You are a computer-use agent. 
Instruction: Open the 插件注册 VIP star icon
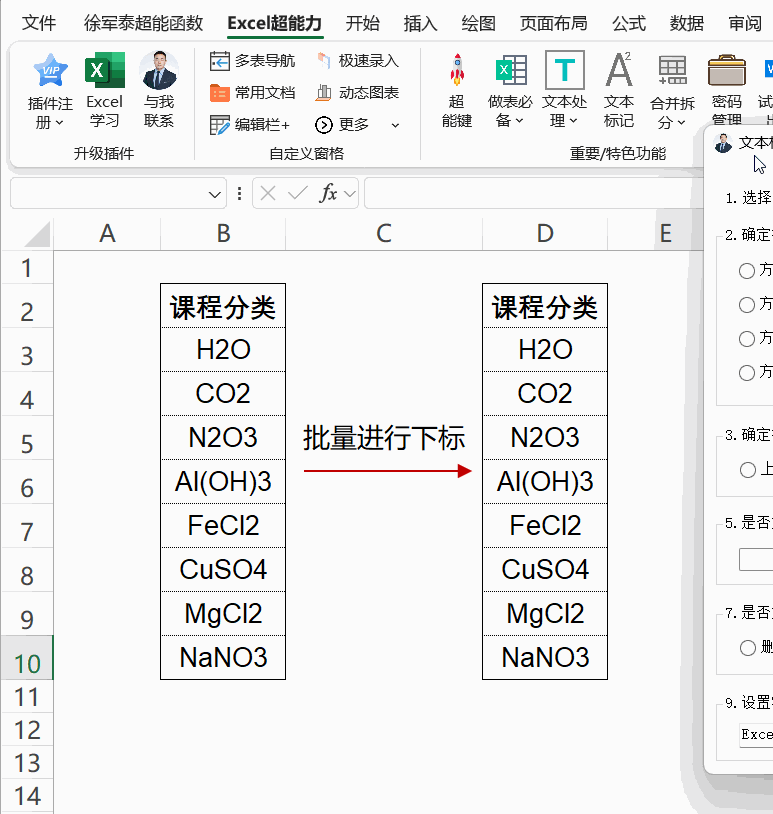point(50,70)
